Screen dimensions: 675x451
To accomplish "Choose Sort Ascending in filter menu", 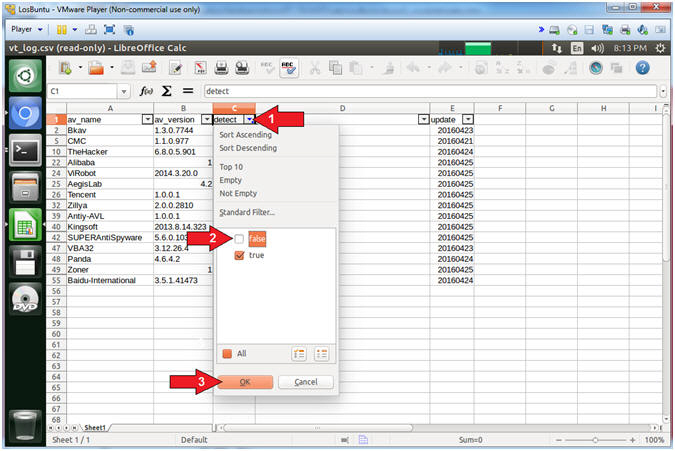I will click(x=245, y=135).
